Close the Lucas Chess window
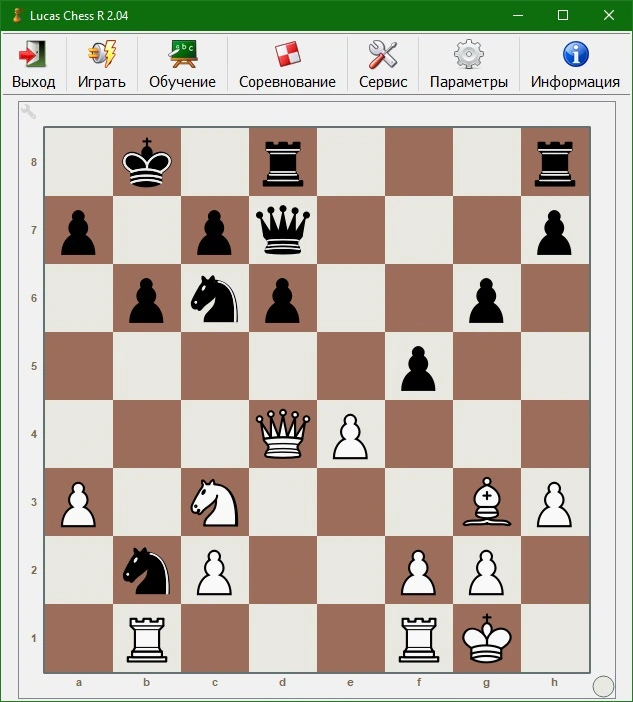The height and width of the screenshot is (702, 633). (609, 15)
